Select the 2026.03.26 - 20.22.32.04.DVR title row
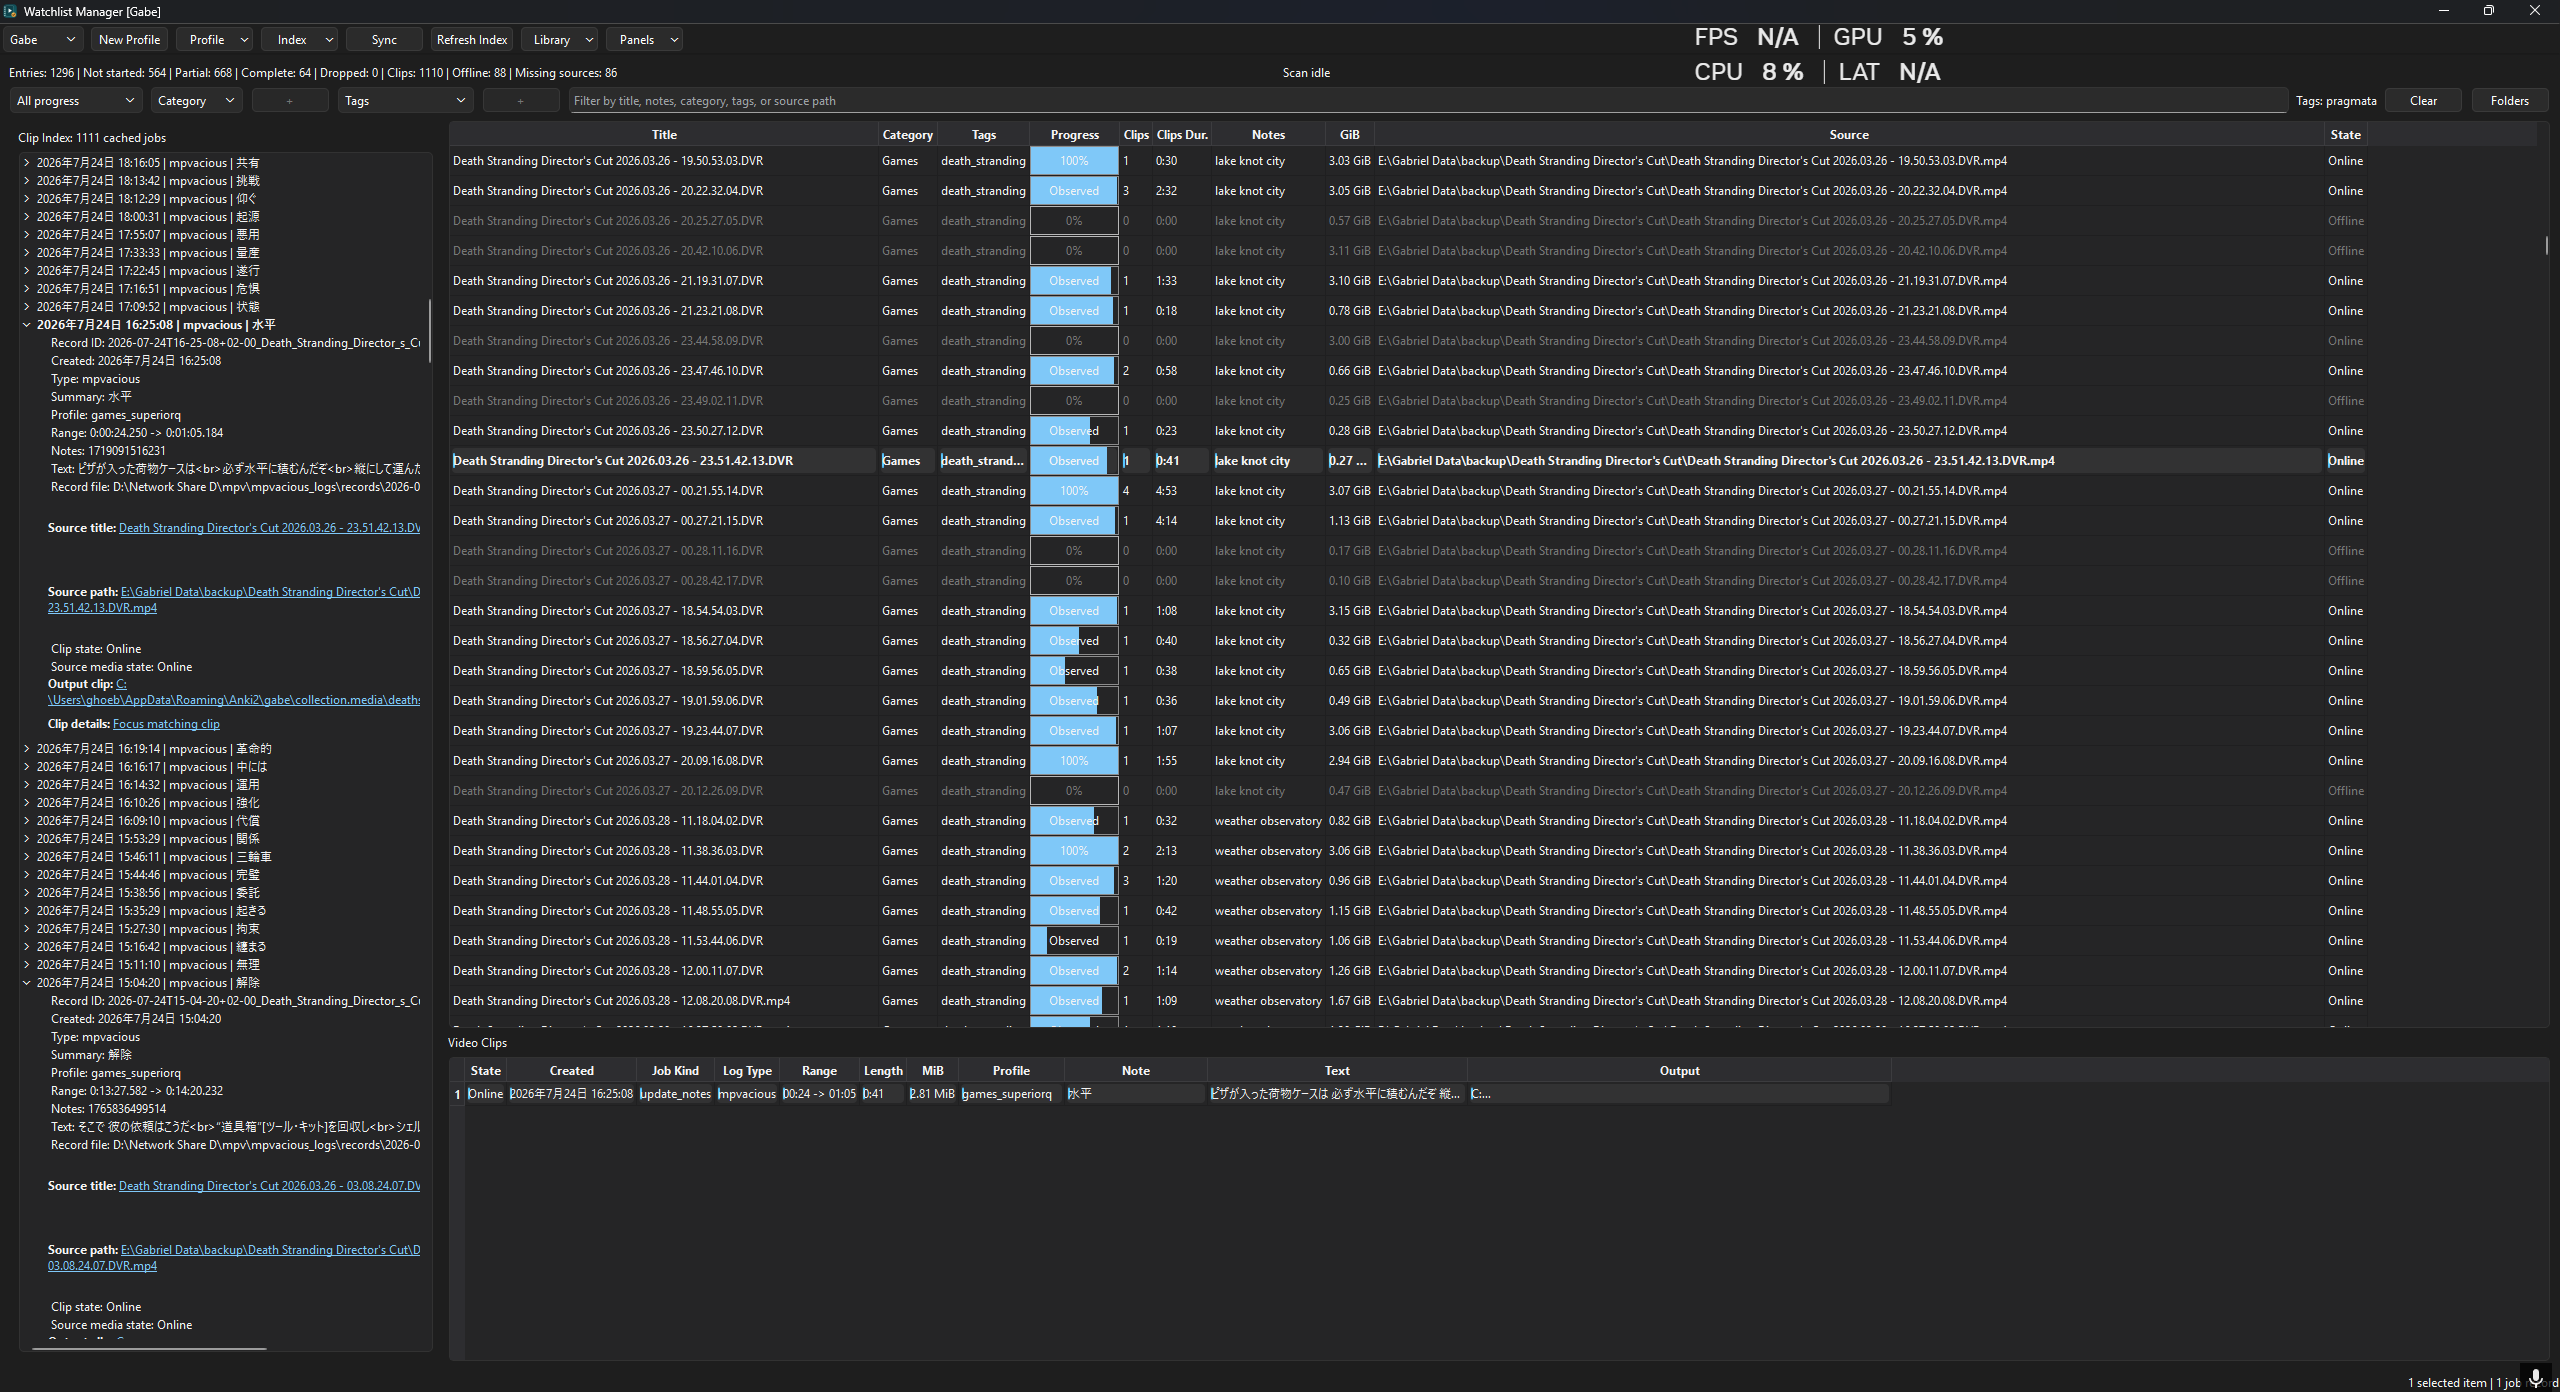 click(x=664, y=191)
